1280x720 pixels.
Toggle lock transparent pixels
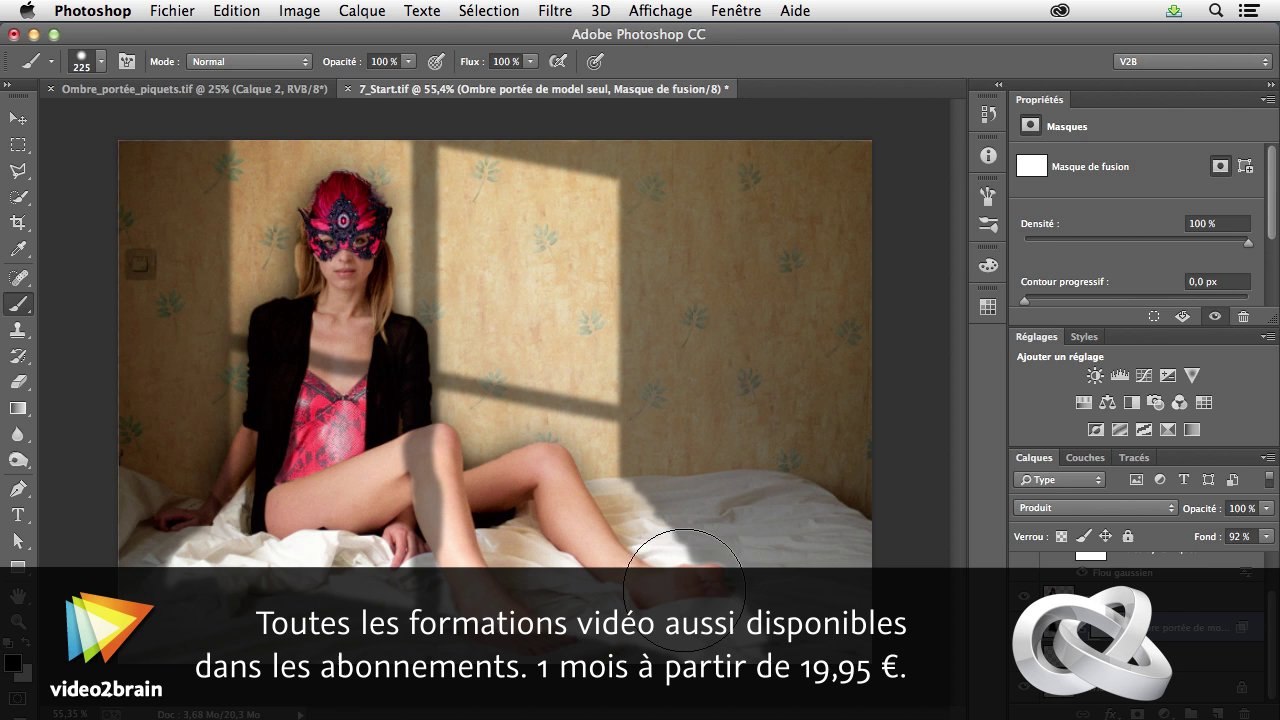[x=1061, y=536]
